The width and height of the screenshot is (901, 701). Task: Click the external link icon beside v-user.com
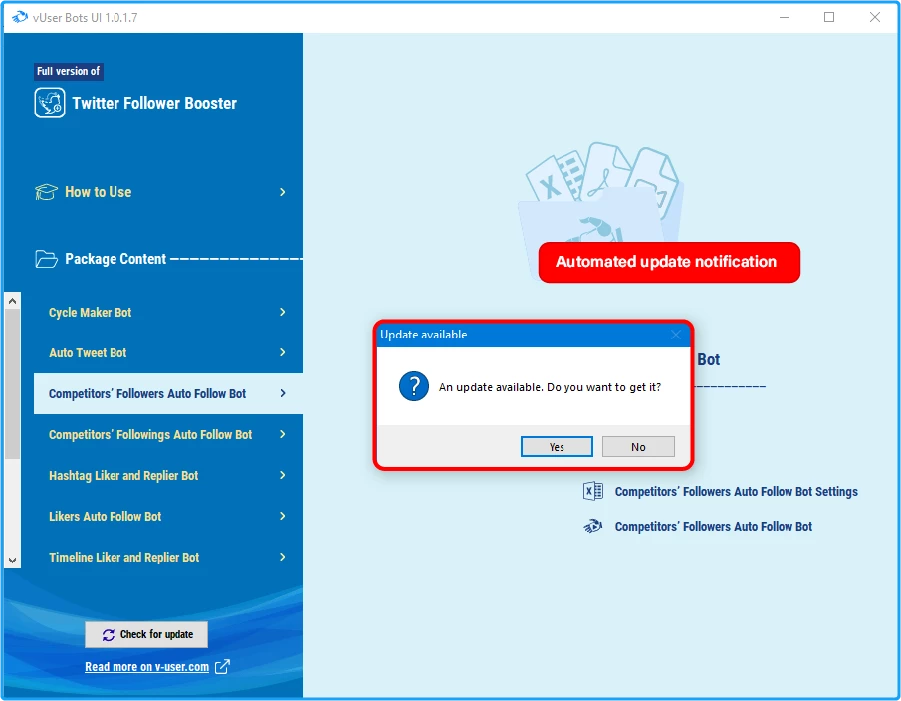[x=222, y=667]
